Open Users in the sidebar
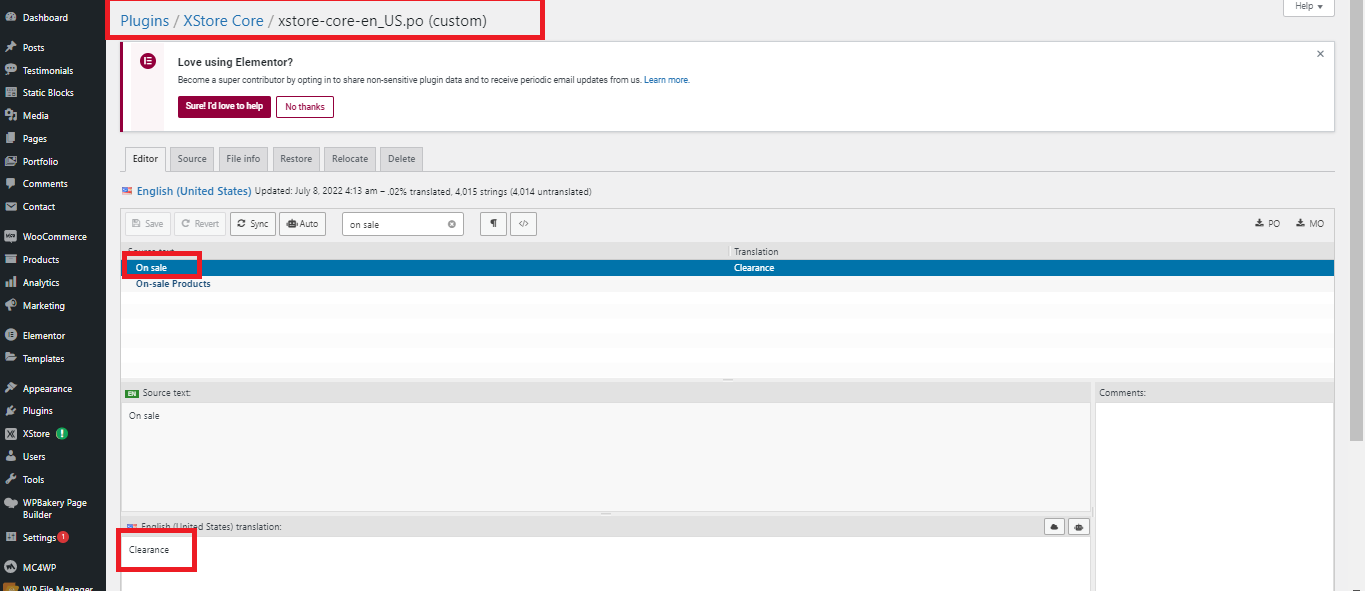1365x591 pixels. 34,457
